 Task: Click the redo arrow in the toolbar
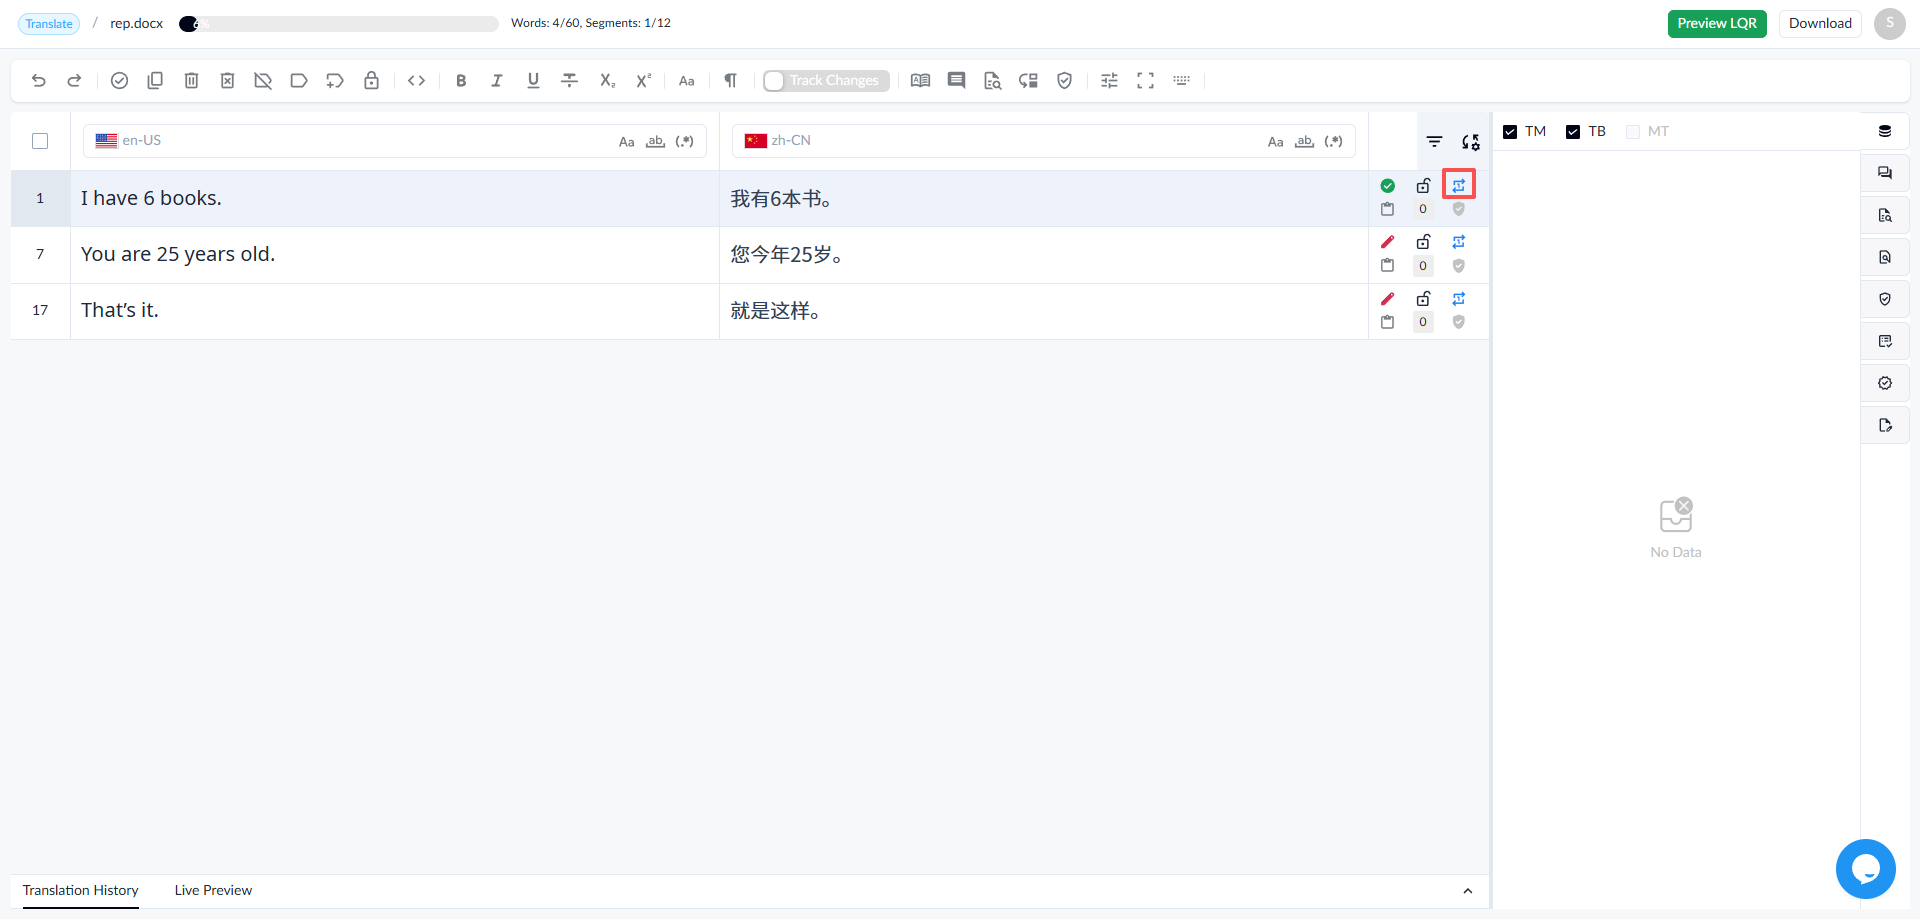tap(74, 81)
